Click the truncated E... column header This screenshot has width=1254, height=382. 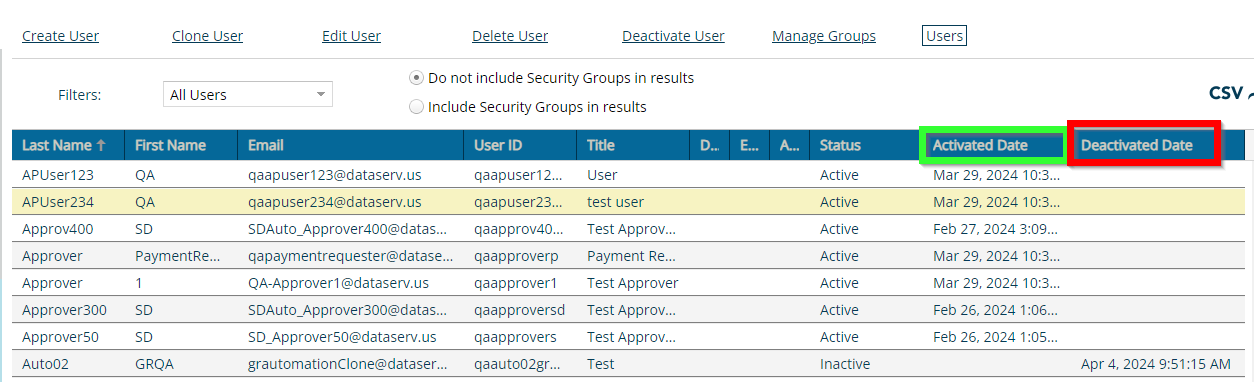750,145
